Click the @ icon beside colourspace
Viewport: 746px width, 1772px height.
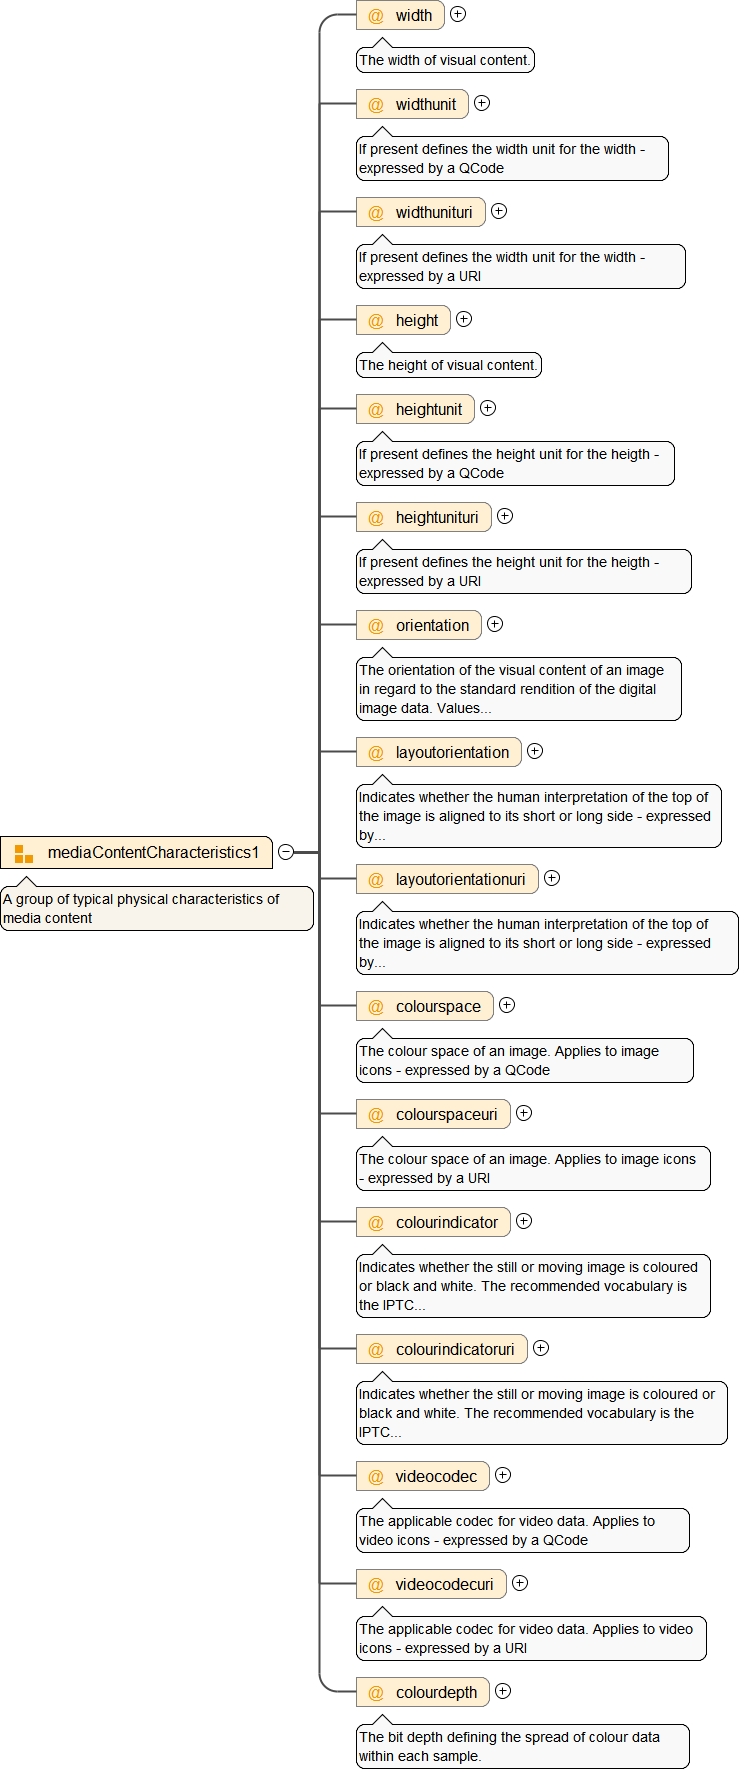pos(376,1007)
